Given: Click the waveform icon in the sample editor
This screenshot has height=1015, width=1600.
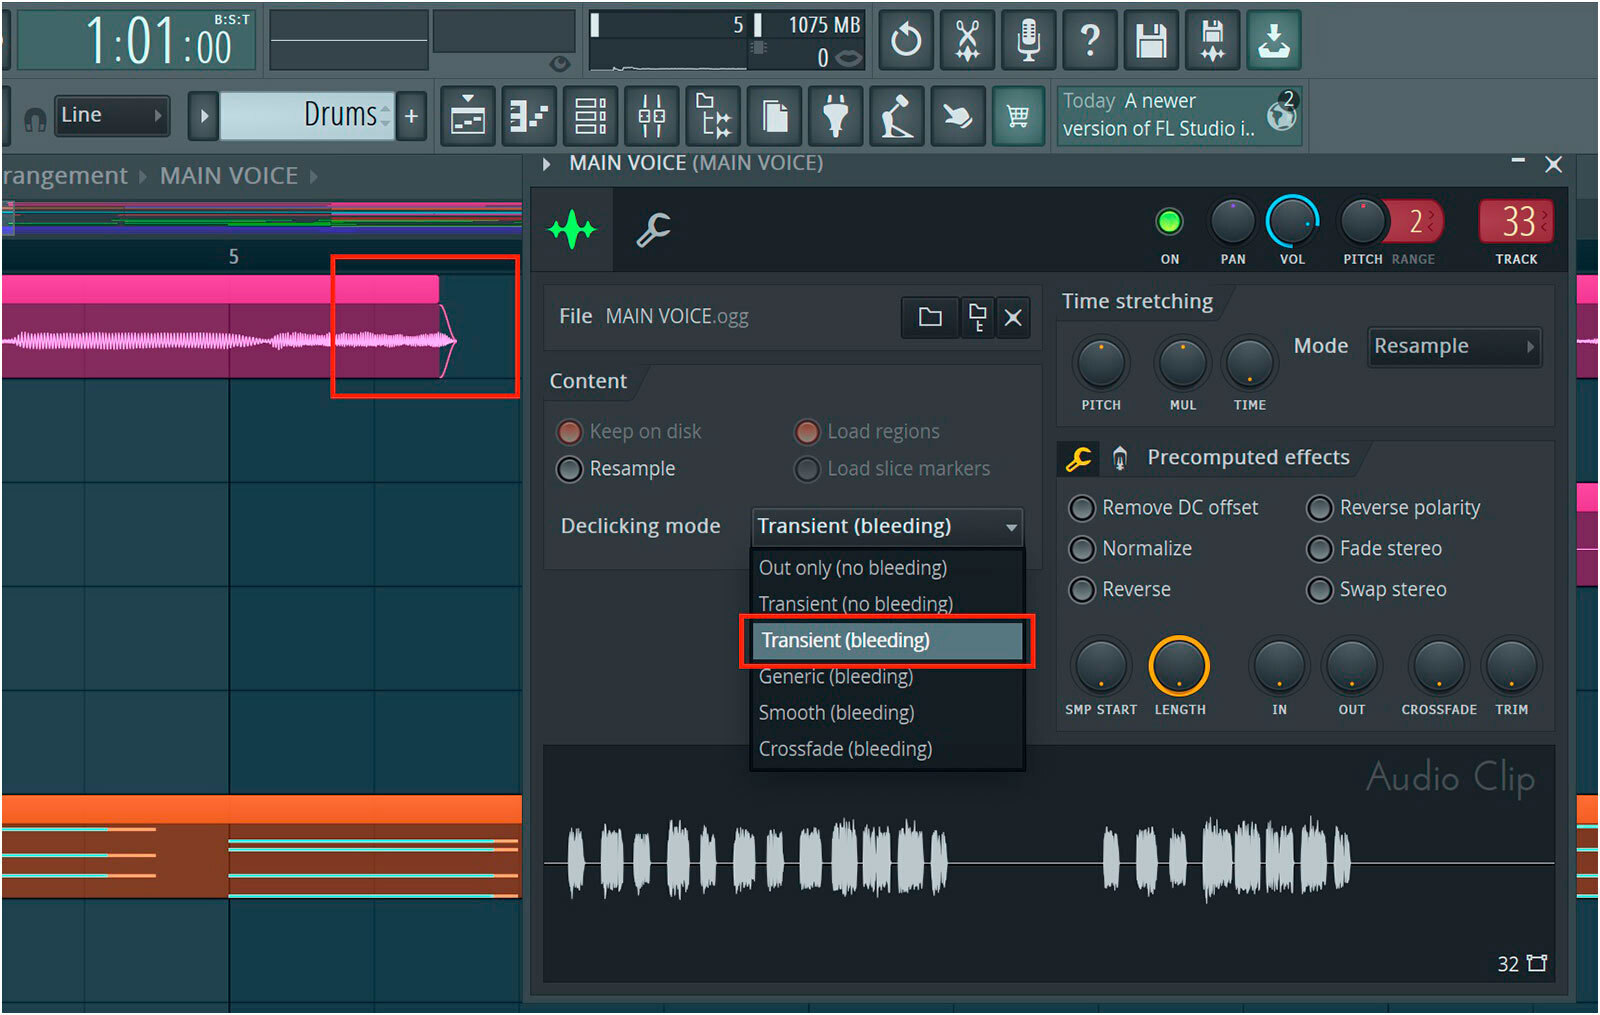Looking at the screenshot, I should (x=572, y=229).
